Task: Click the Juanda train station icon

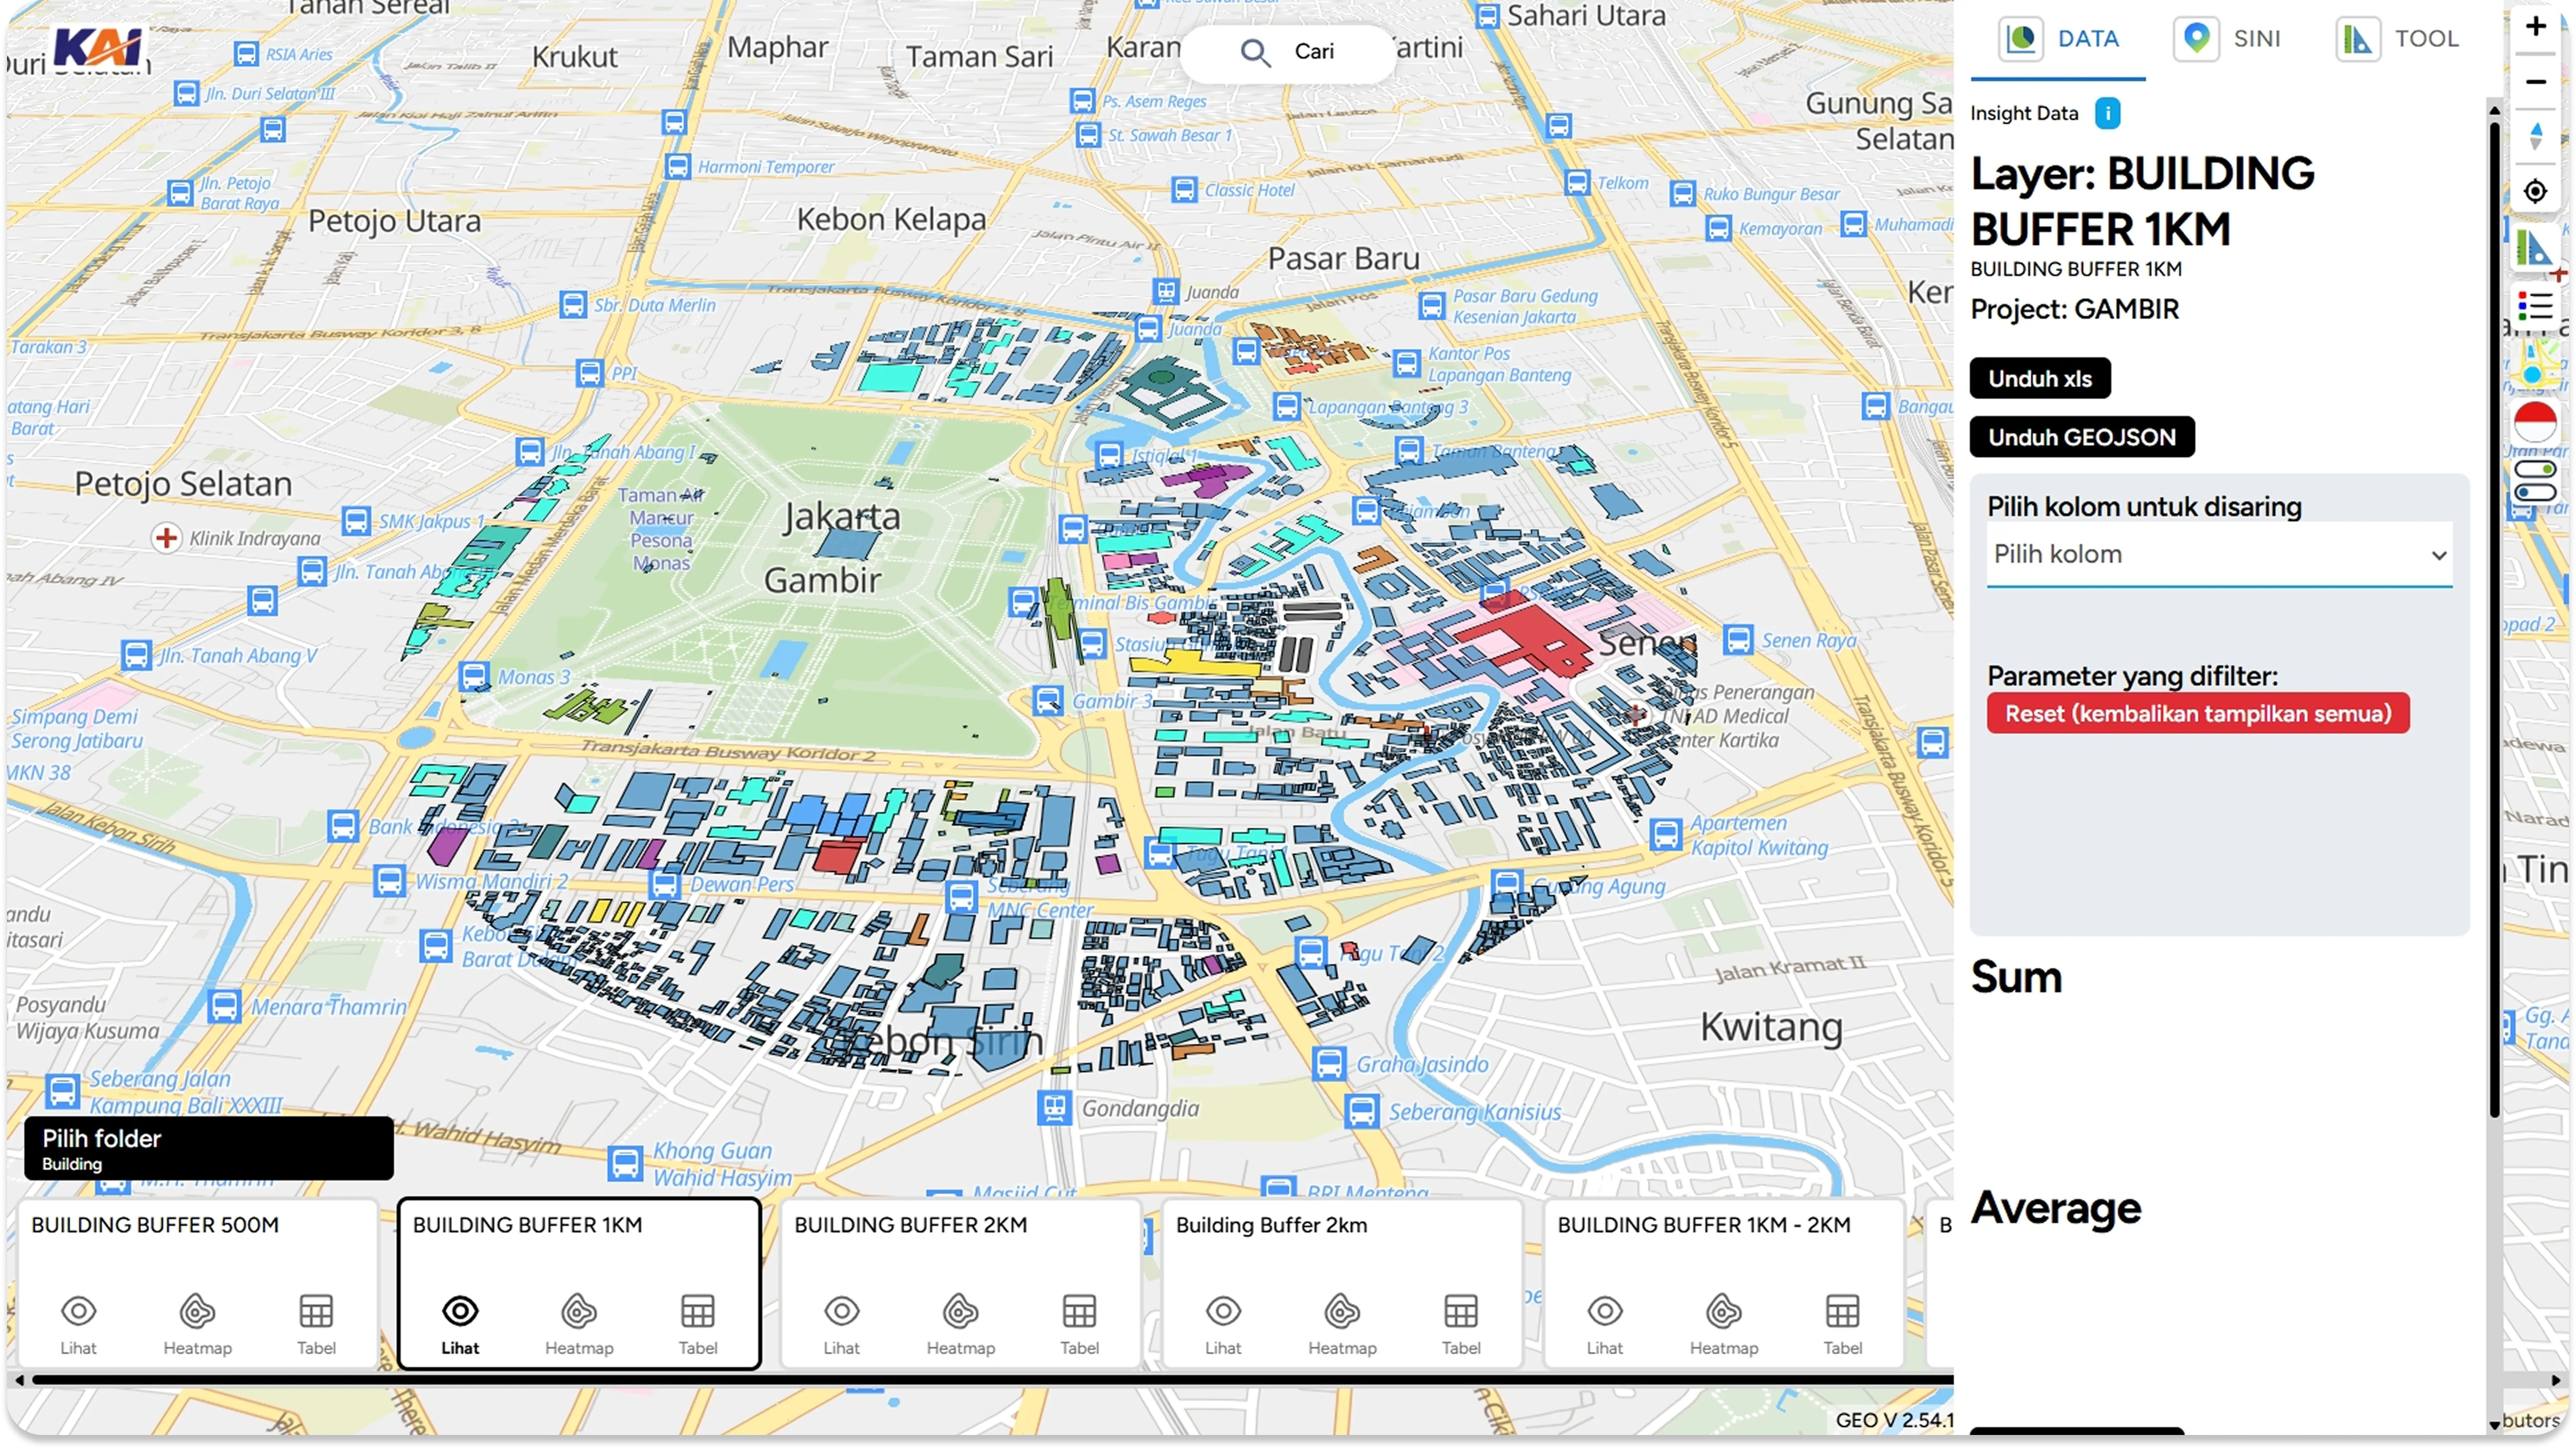Action: 1166,291
